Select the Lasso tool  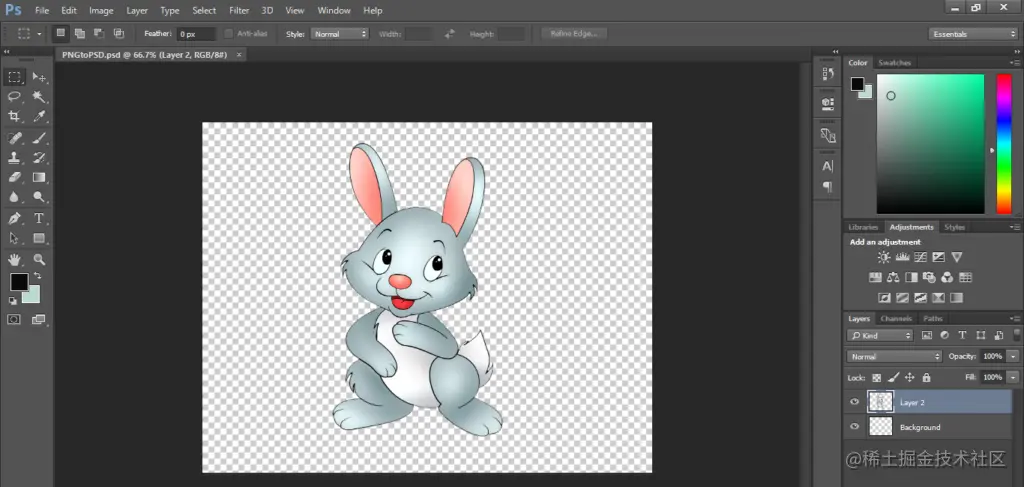point(15,97)
